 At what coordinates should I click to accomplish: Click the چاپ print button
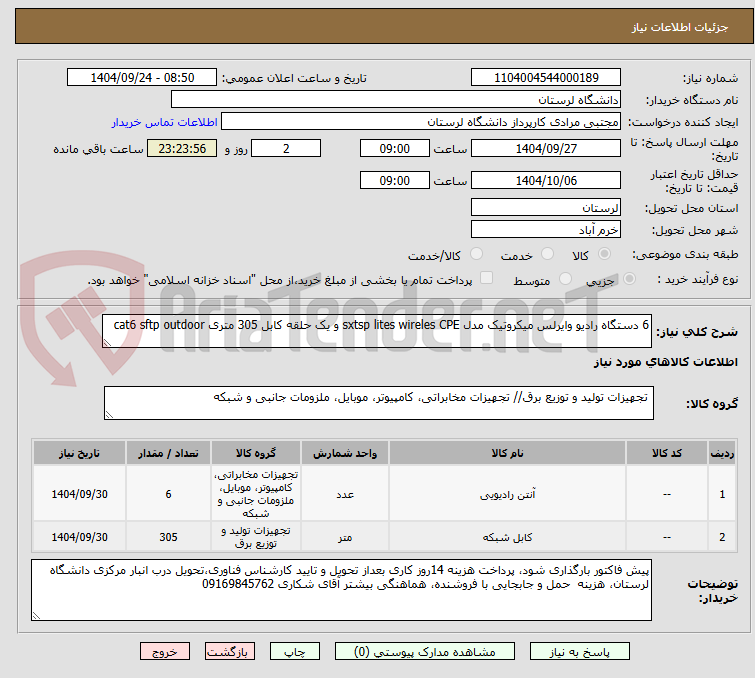pyautogui.click(x=295, y=652)
